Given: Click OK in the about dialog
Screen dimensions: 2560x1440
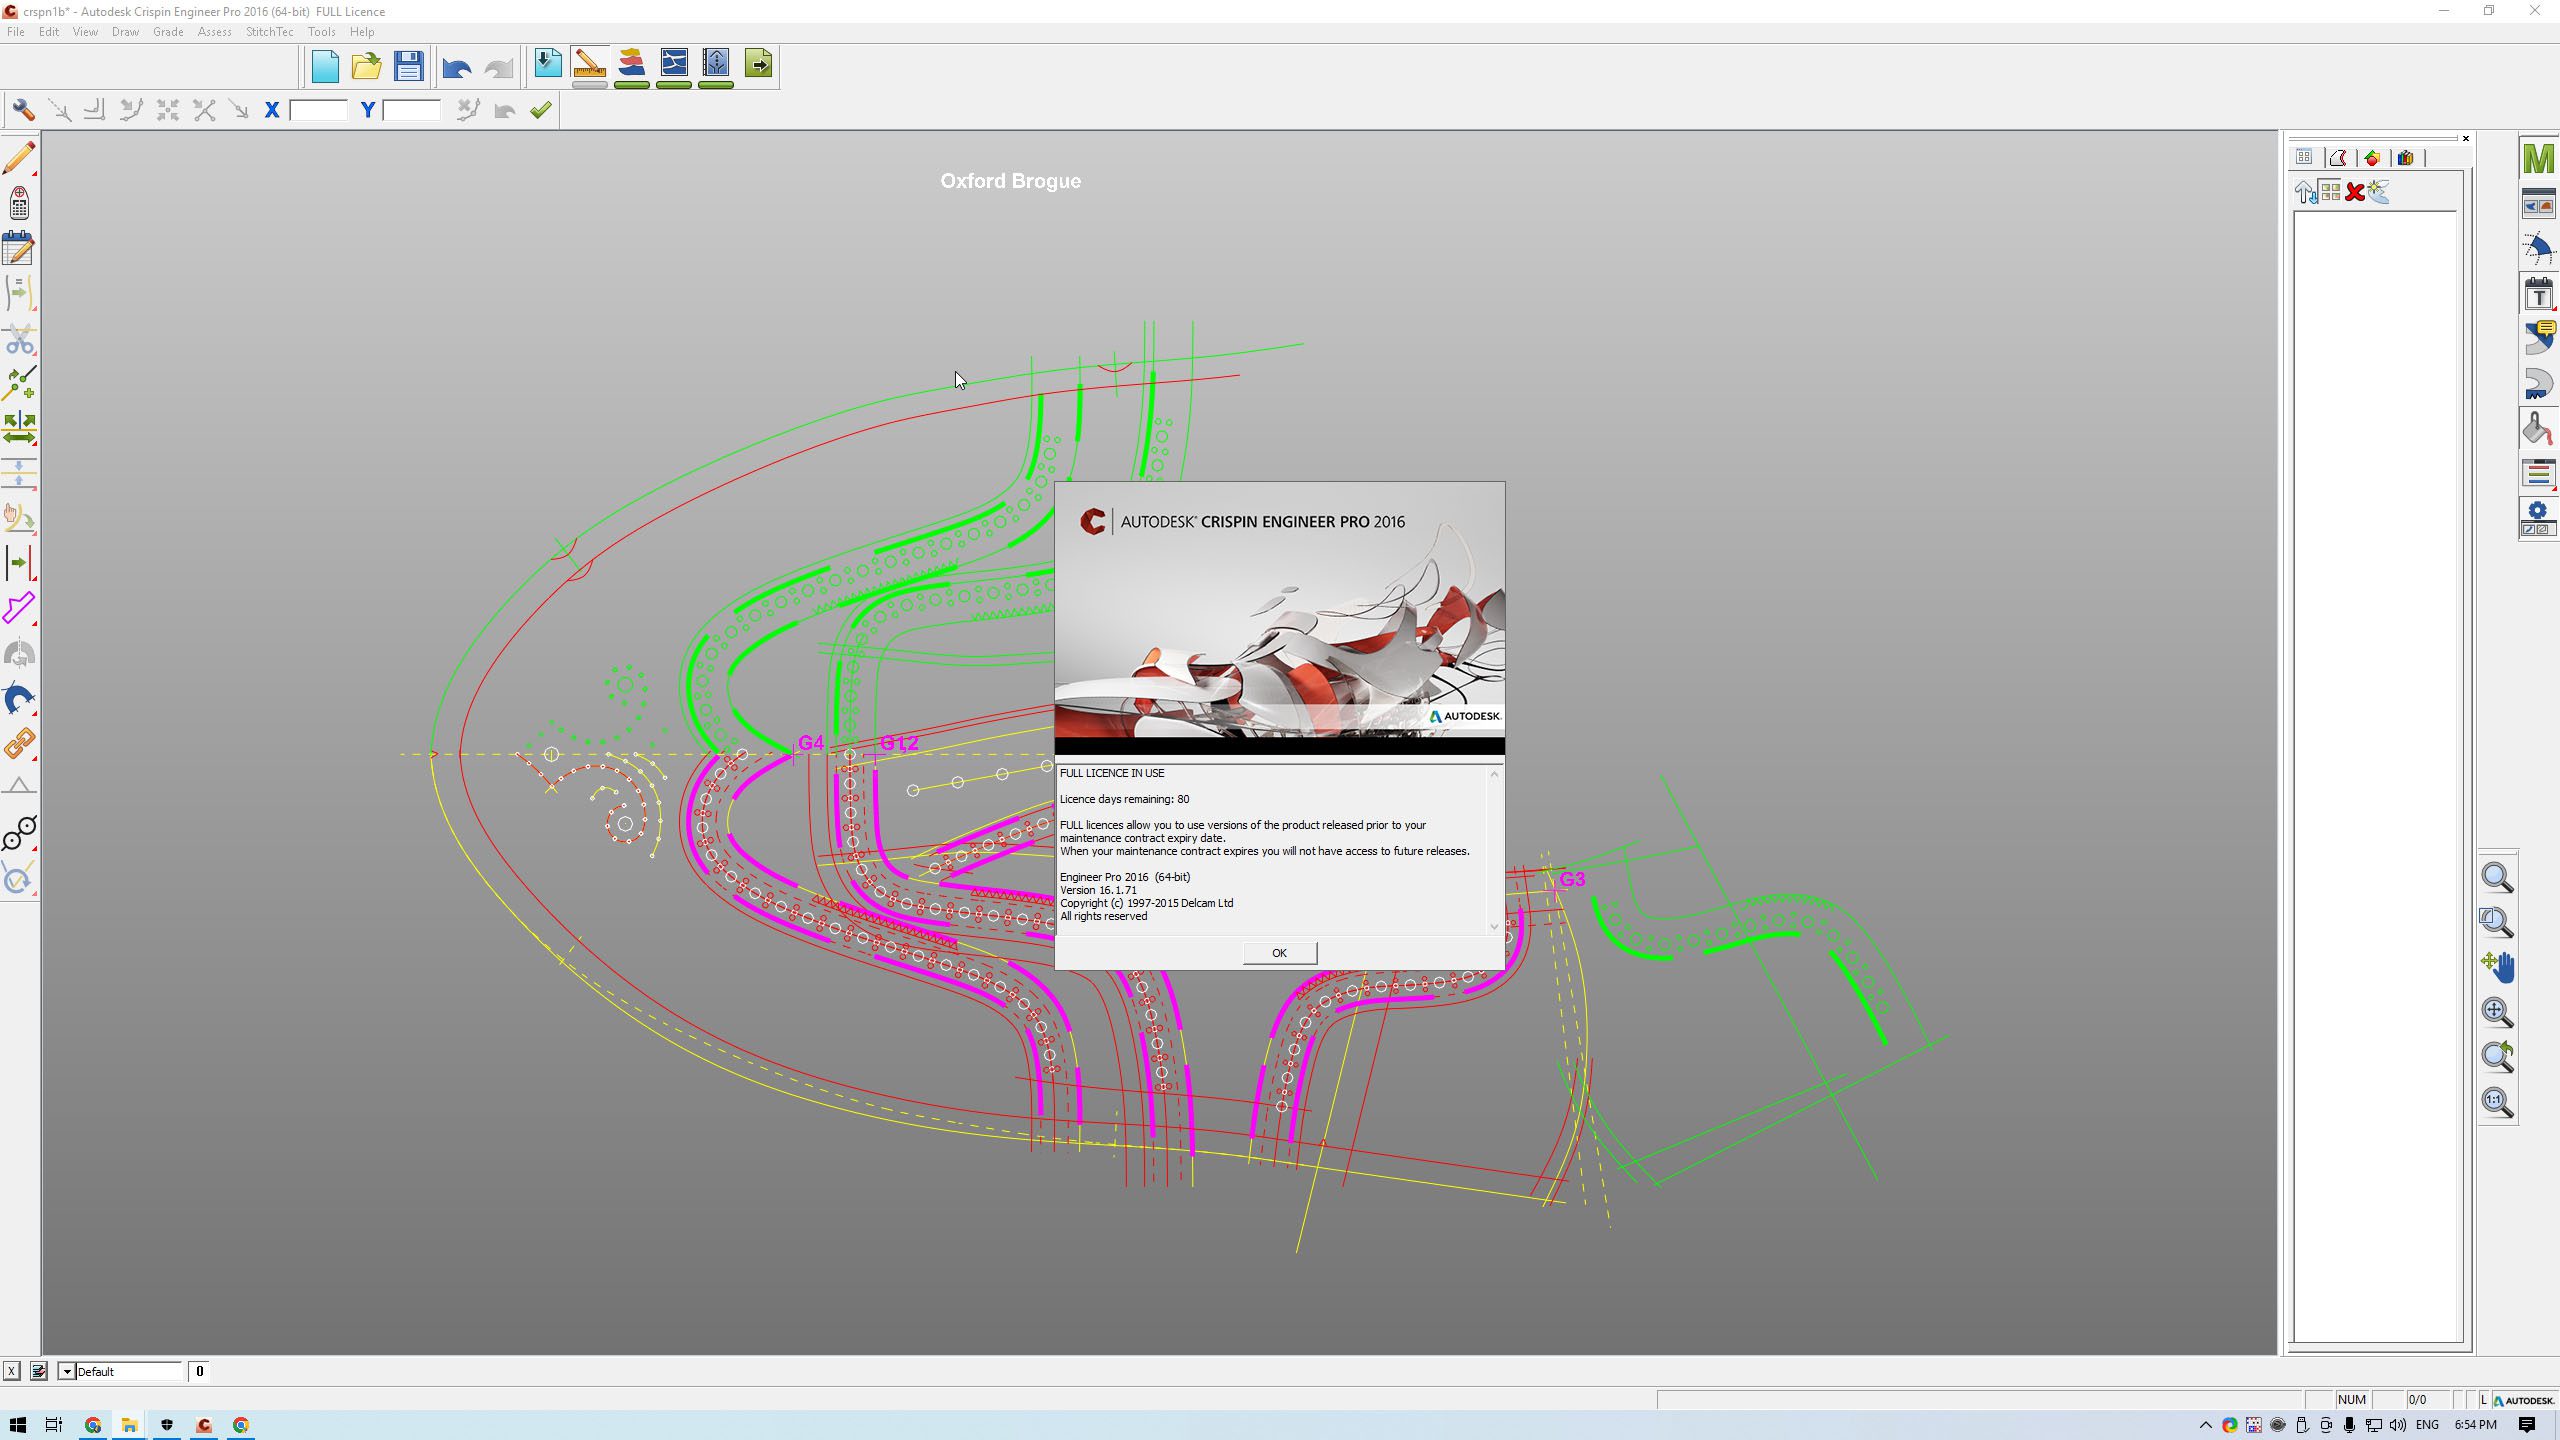Looking at the screenshot, I should [x=1279, y=953].
